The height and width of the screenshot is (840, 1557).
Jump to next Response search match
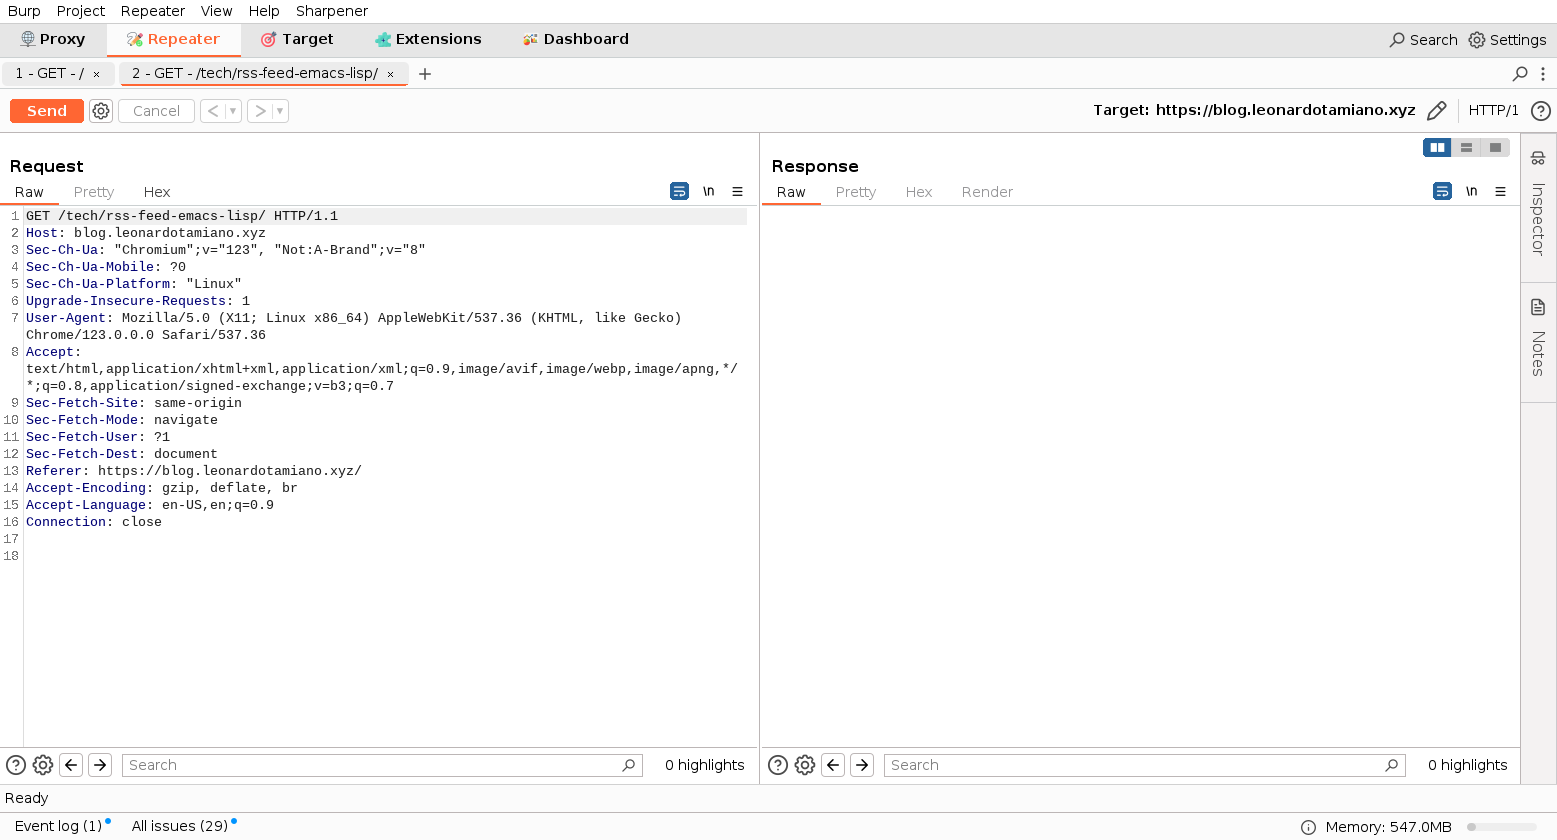click(x=862, y=765)
